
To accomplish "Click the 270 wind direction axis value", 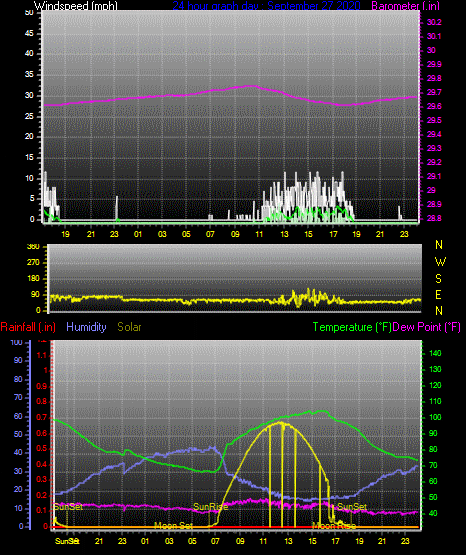I will click(x=33, y=263).
